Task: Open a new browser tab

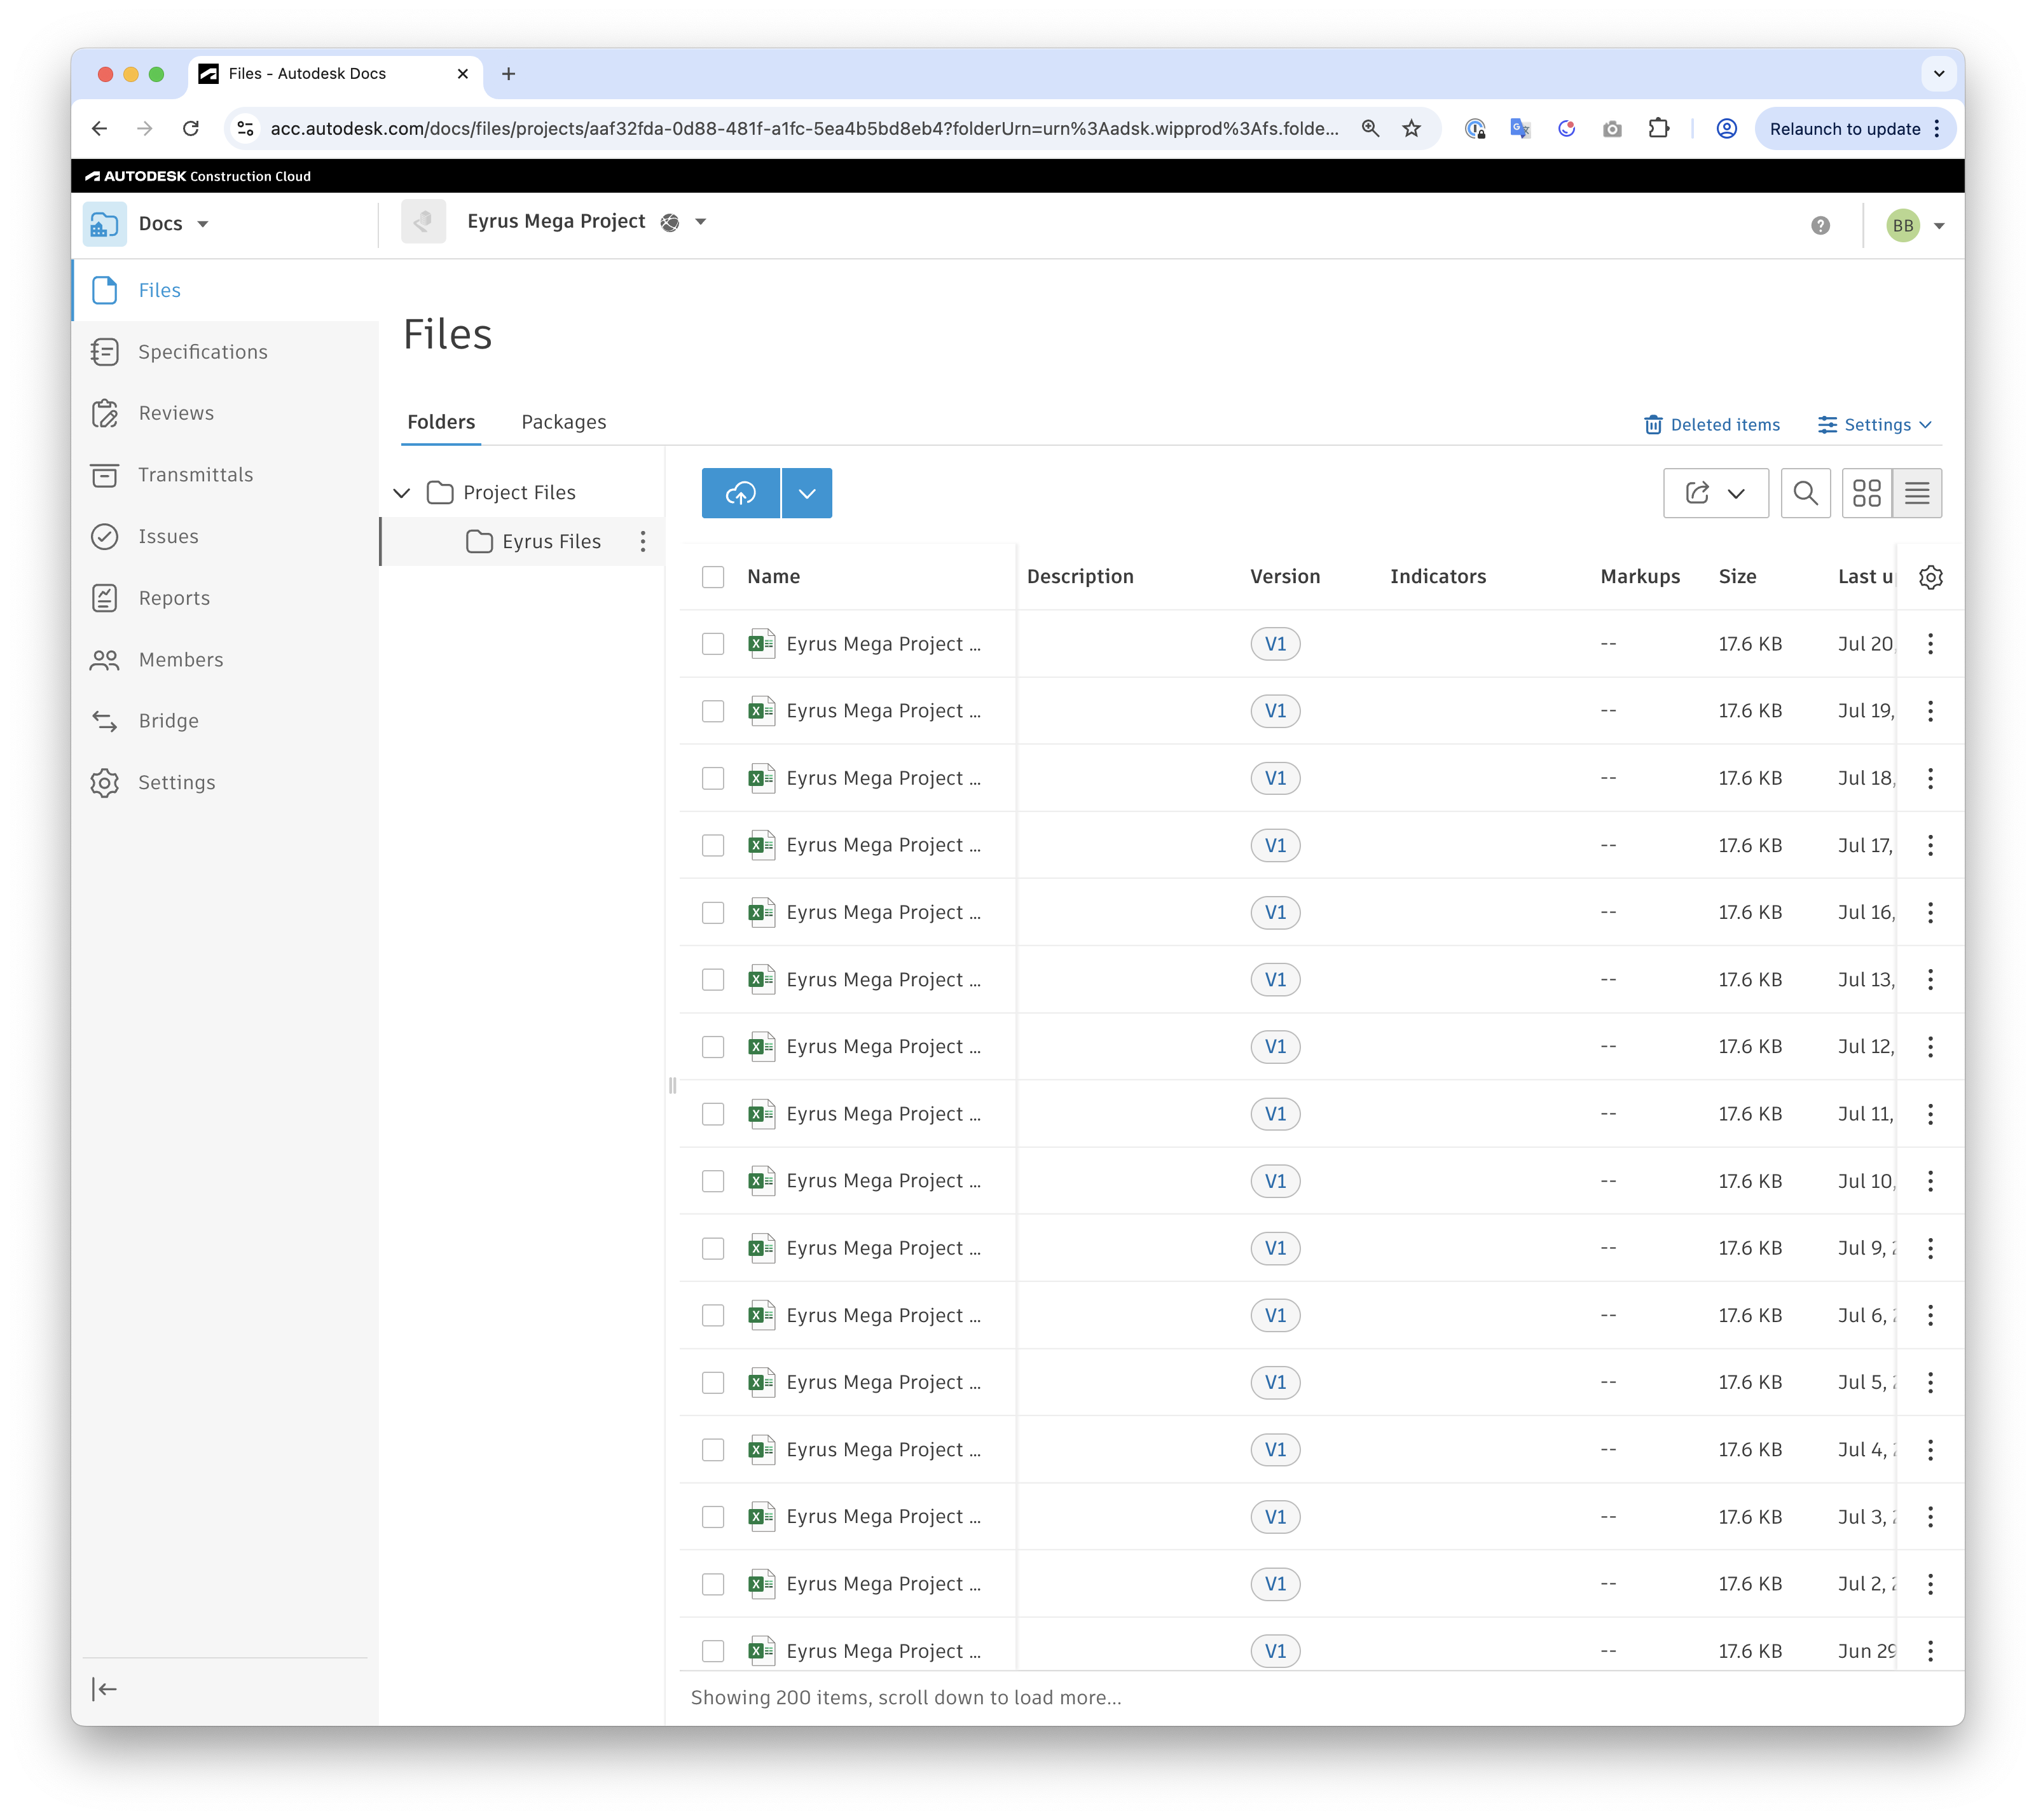Action: point(508,74)
